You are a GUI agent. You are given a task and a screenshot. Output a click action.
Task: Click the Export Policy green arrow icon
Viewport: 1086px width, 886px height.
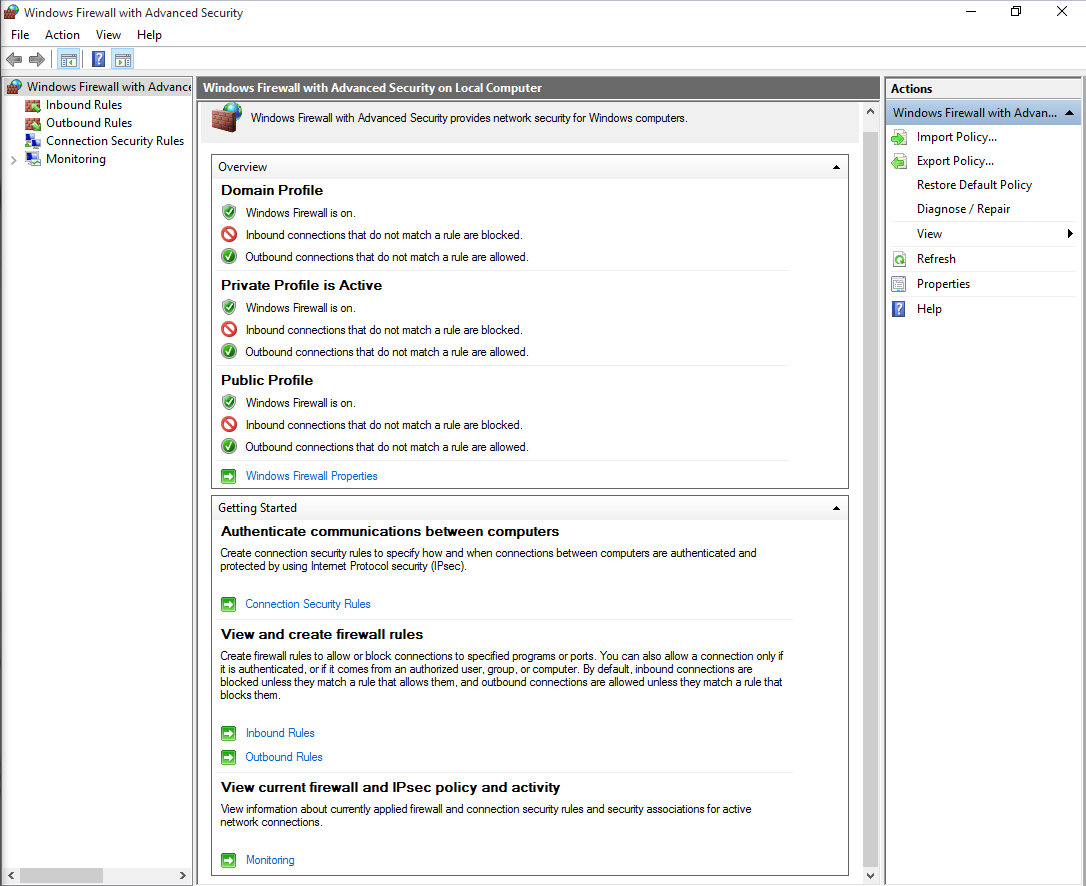click(x=899, y=161)
